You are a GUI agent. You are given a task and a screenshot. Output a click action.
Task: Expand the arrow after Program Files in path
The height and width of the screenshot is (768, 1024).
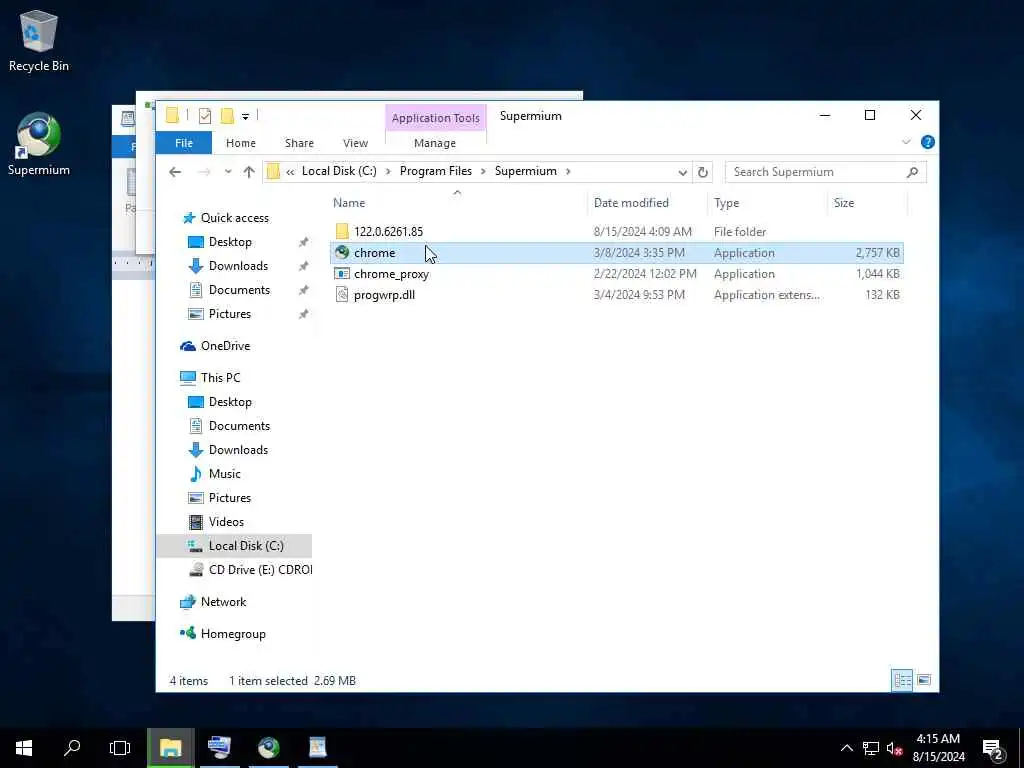(483, 172)
